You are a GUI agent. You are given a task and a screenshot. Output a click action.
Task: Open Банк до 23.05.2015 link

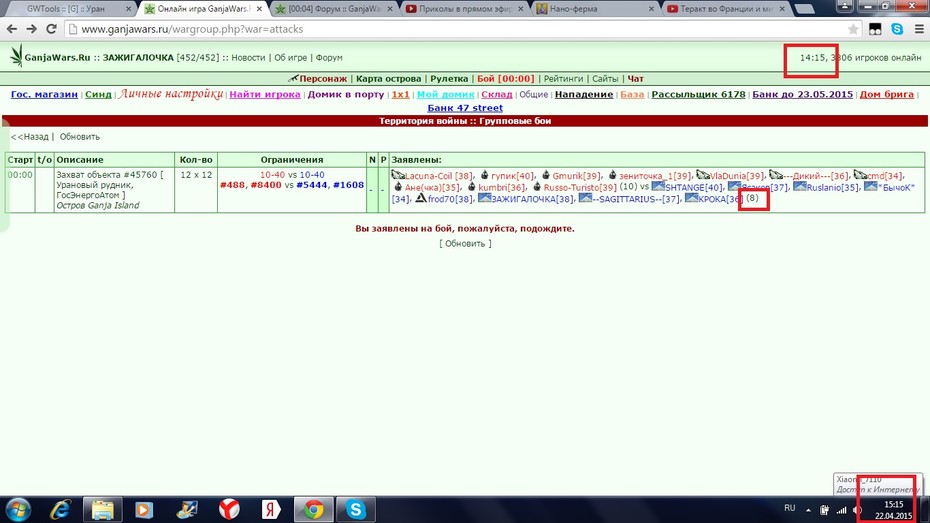click(x=802, y=94)
